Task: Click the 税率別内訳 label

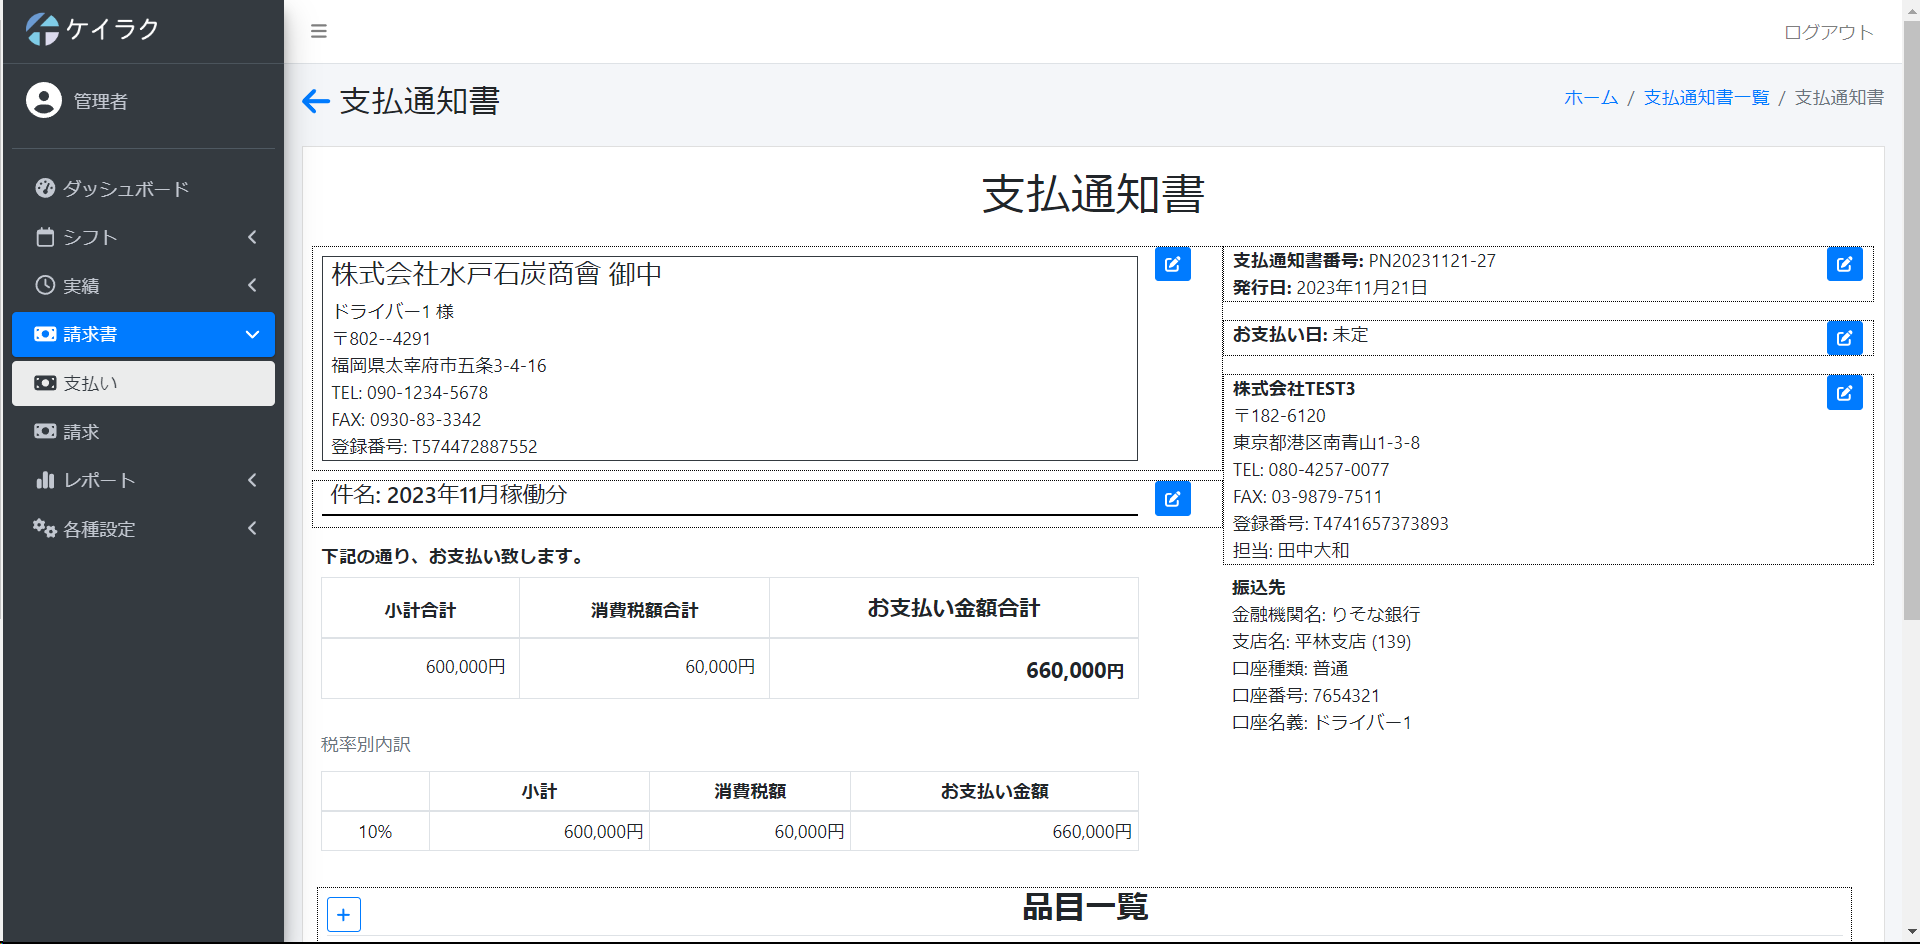Action: (366, 744)
